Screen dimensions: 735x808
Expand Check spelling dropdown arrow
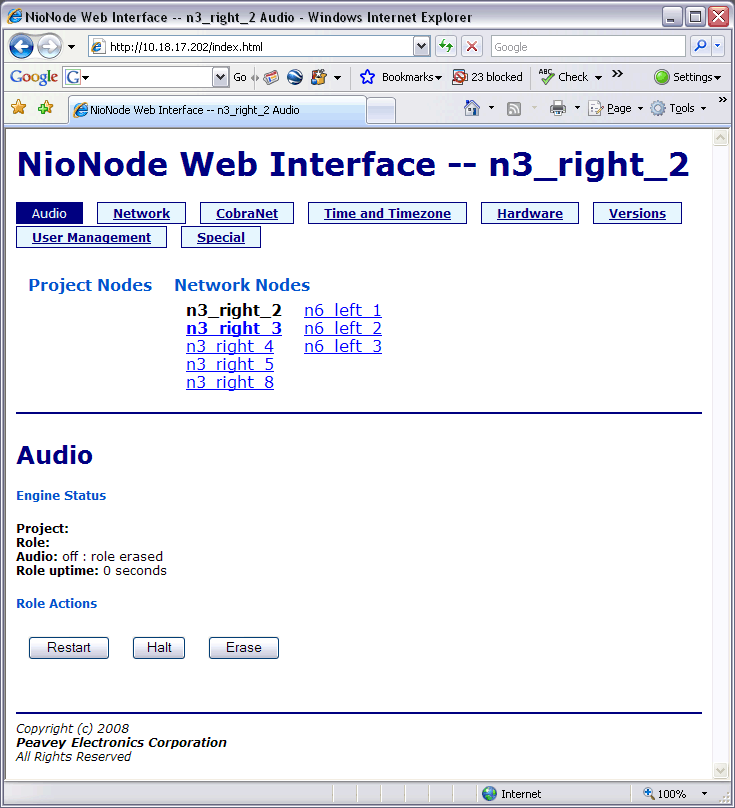pyautogui.click(x=598, y=78)
